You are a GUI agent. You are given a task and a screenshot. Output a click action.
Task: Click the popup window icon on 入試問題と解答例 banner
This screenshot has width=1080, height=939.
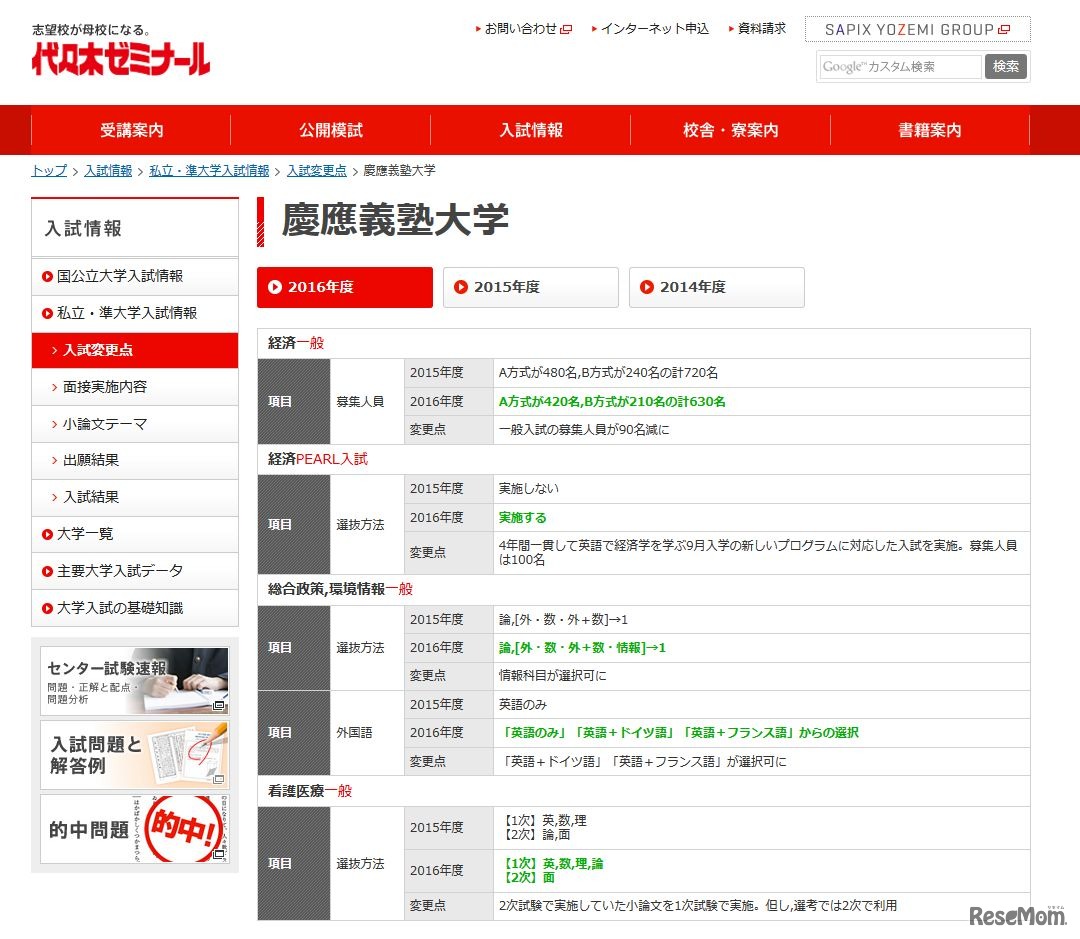219,779
